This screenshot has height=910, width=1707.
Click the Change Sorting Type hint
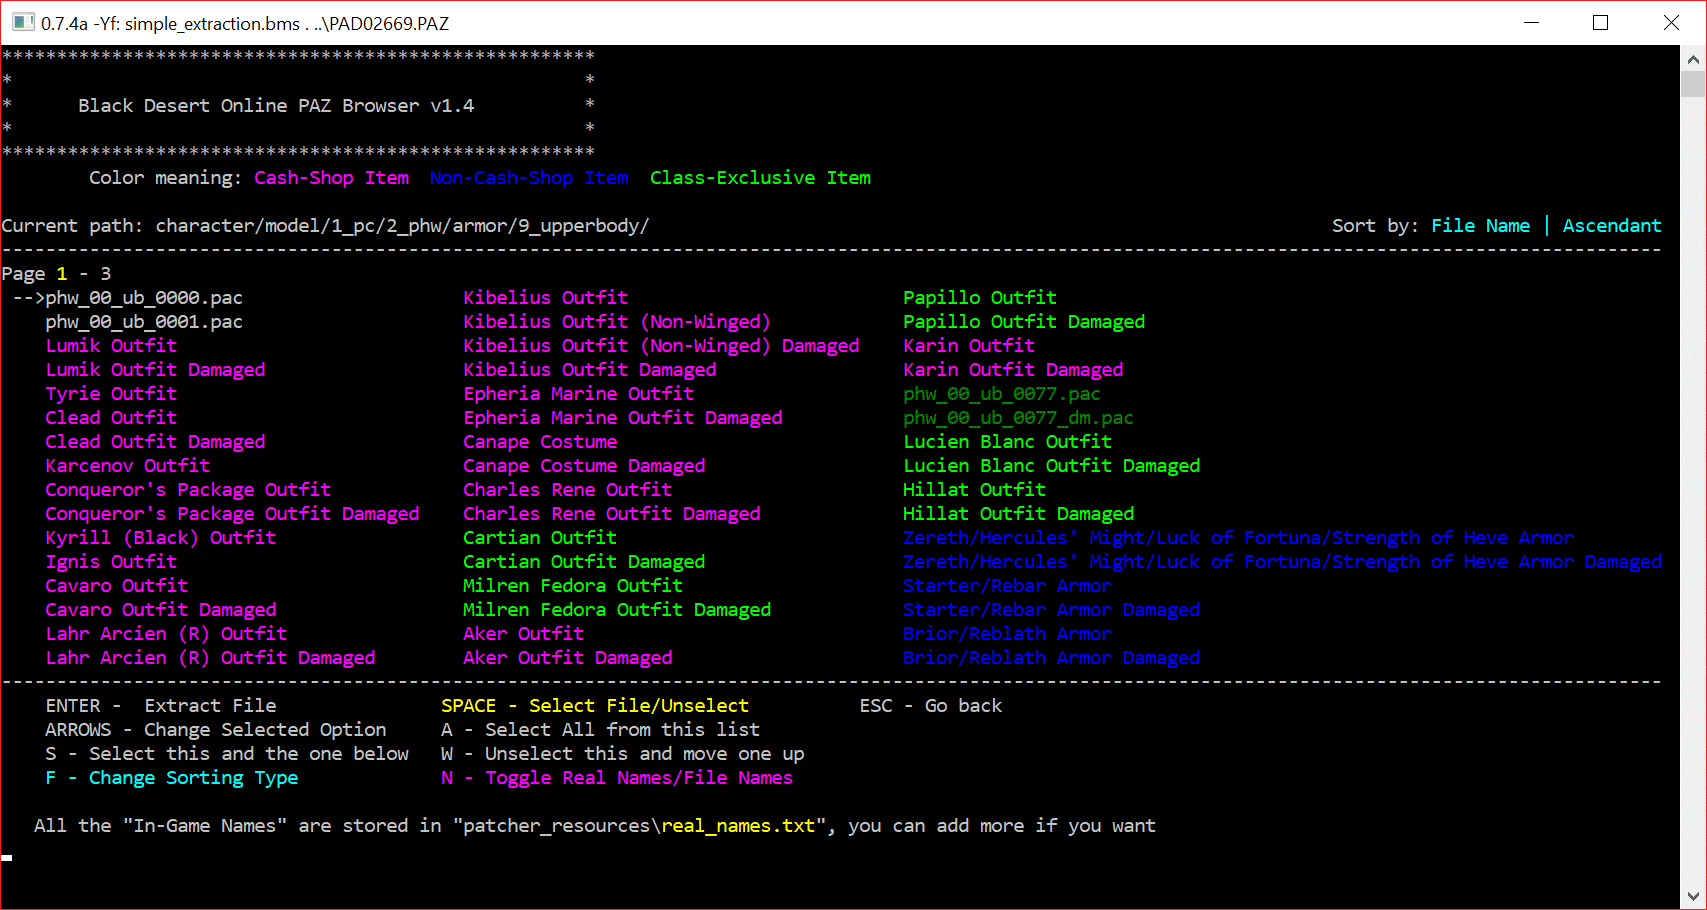pyautogui.click(x=193, y=778)
